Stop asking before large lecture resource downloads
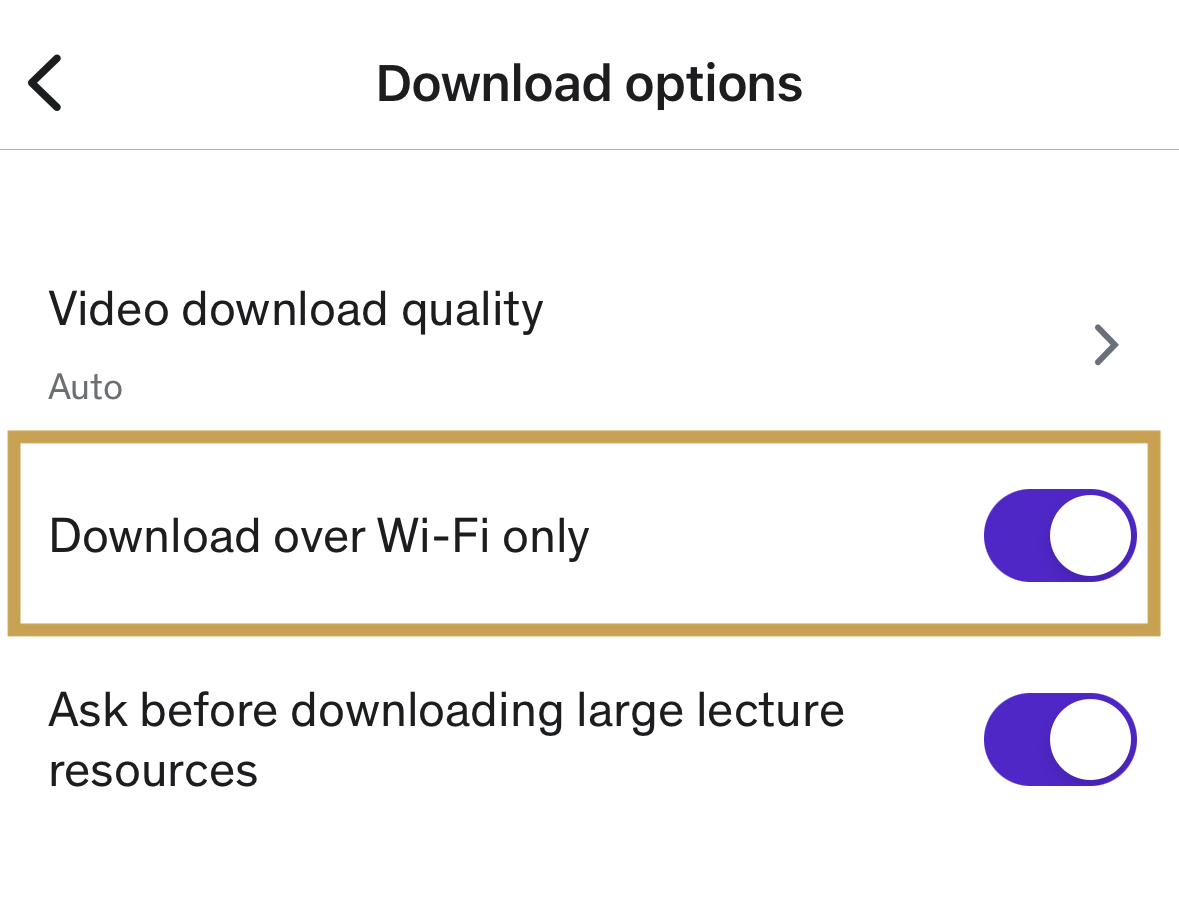Image resolution: width=1179 pixels, height=902 pixels. pos(1059,740)
